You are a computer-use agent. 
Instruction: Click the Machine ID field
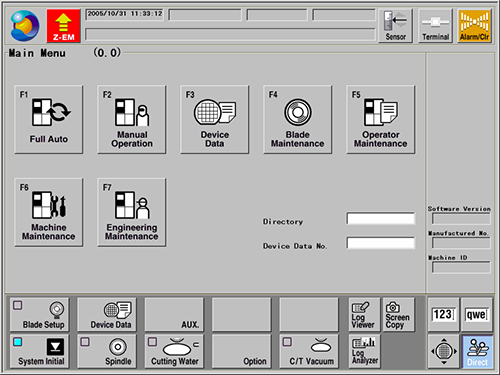pyautogui.click(x=461, y=267)
